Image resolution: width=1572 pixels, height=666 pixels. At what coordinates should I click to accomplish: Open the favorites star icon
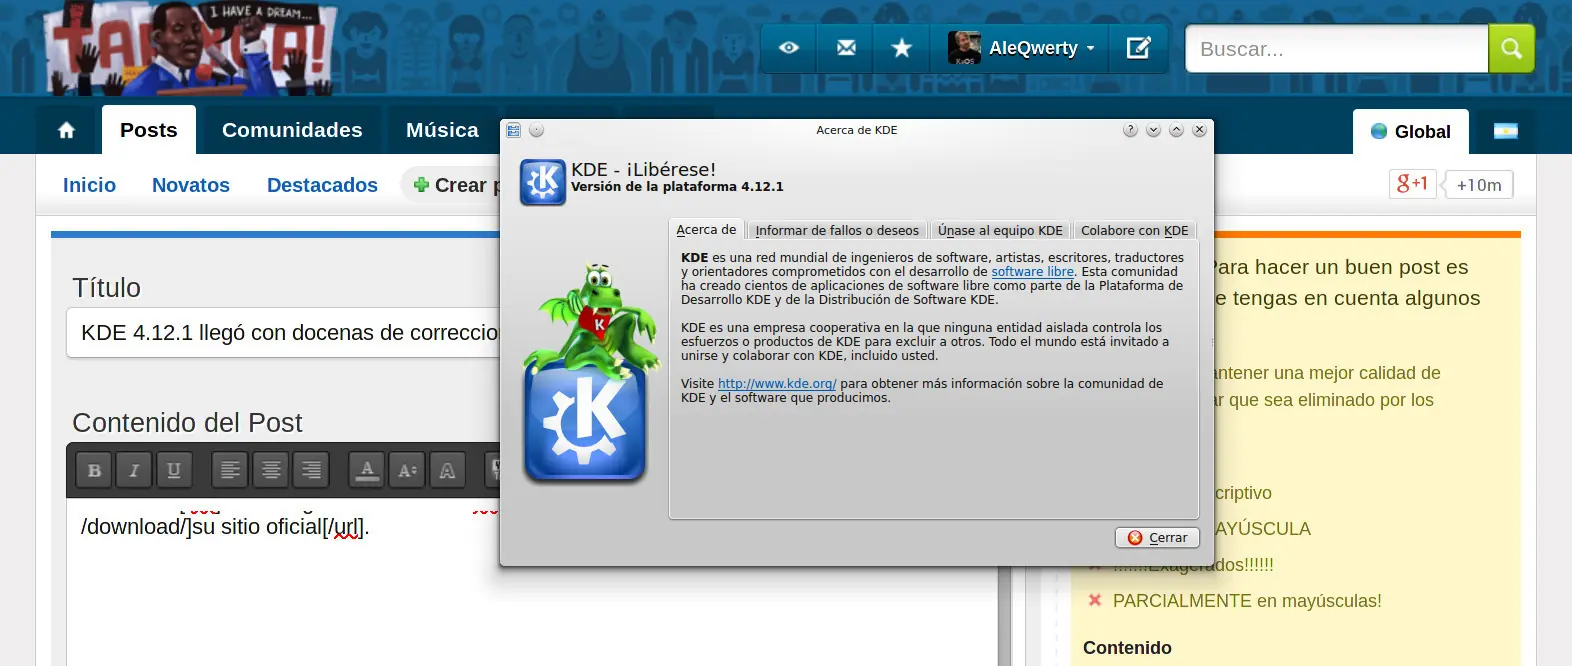[902, 48]
